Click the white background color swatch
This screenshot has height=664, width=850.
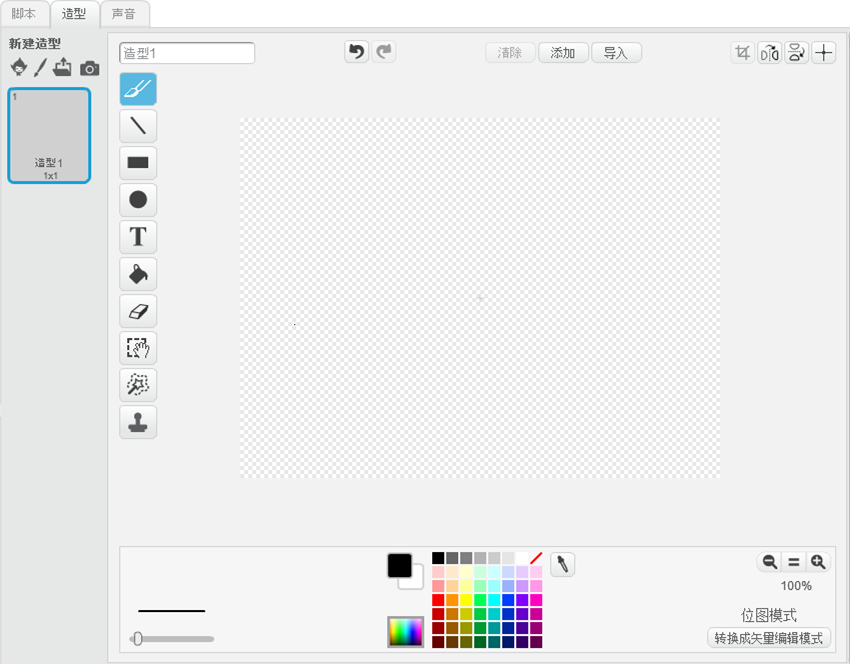(x=416, y=582)
